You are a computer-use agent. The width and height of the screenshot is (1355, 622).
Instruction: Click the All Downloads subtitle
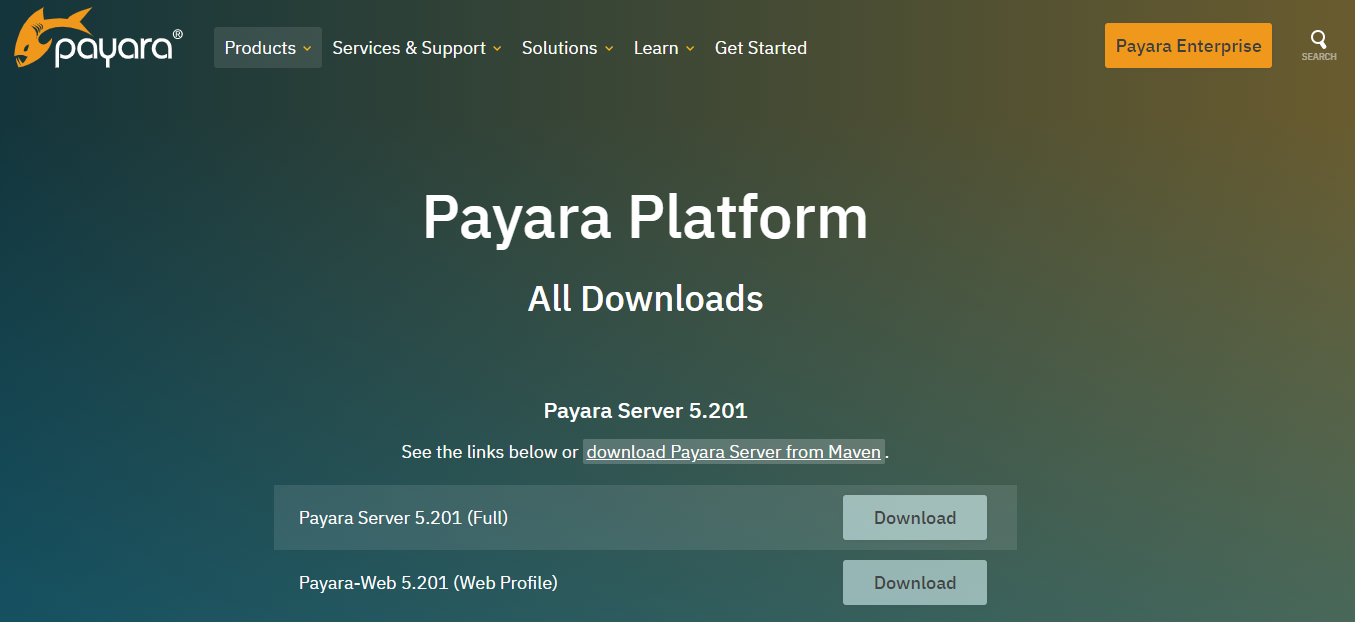coord(645,298)
